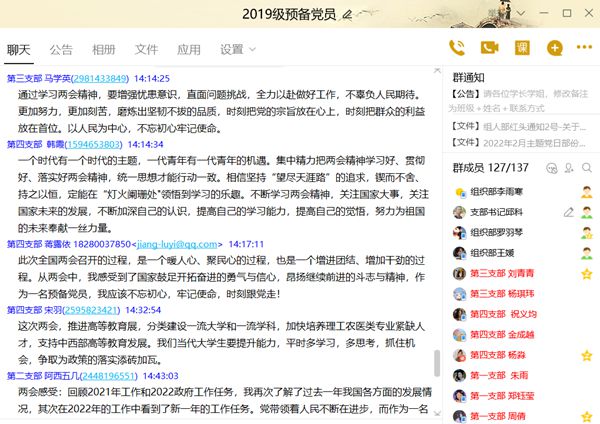600x424 pixels.
Task: Click star icon next to 第四支部 杨淼
Action: click(x=587, y=356)
